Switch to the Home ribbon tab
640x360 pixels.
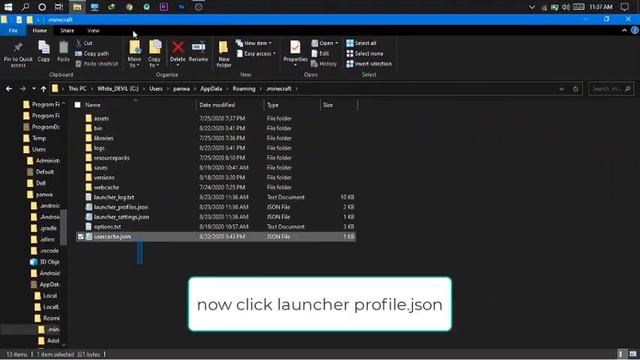40,31
